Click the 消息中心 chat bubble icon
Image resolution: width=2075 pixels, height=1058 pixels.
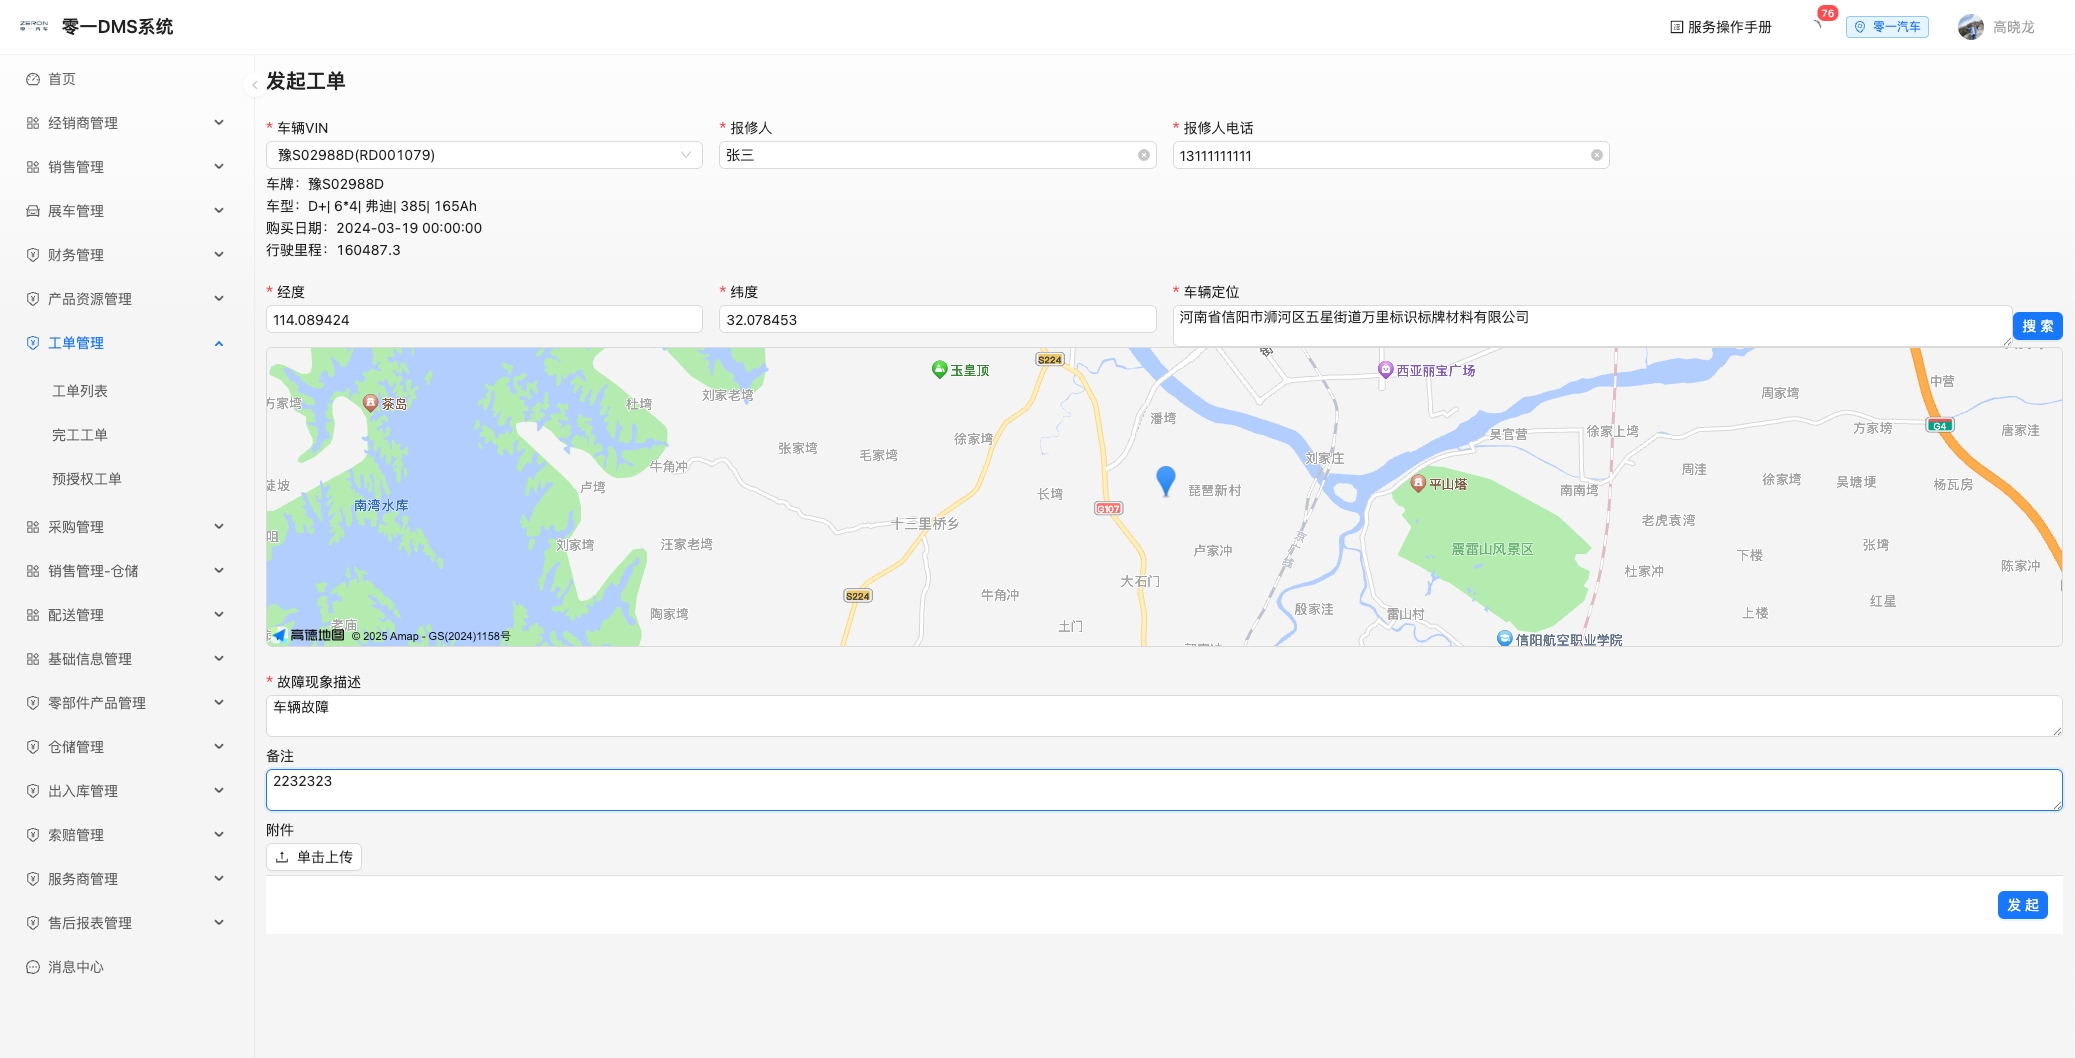point(33,967)
